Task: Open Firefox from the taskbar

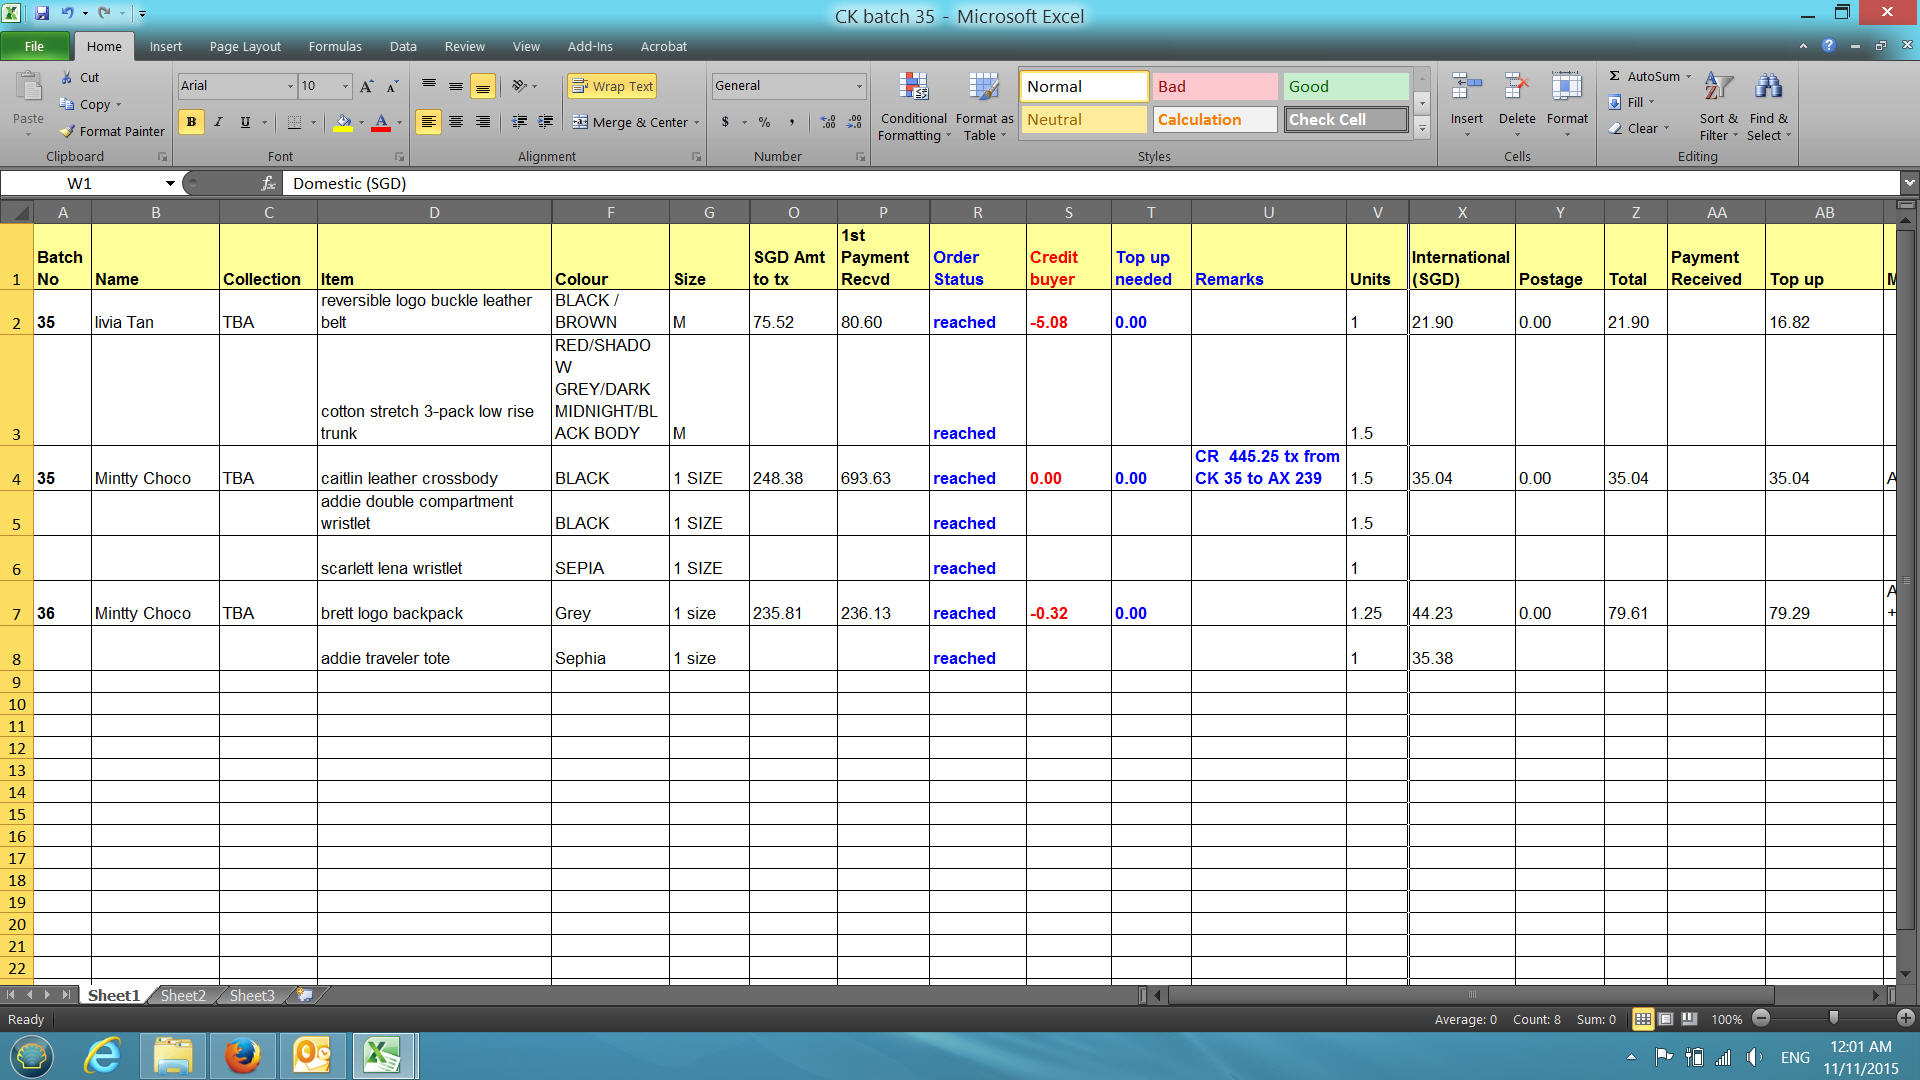Action: (242, 1056)
